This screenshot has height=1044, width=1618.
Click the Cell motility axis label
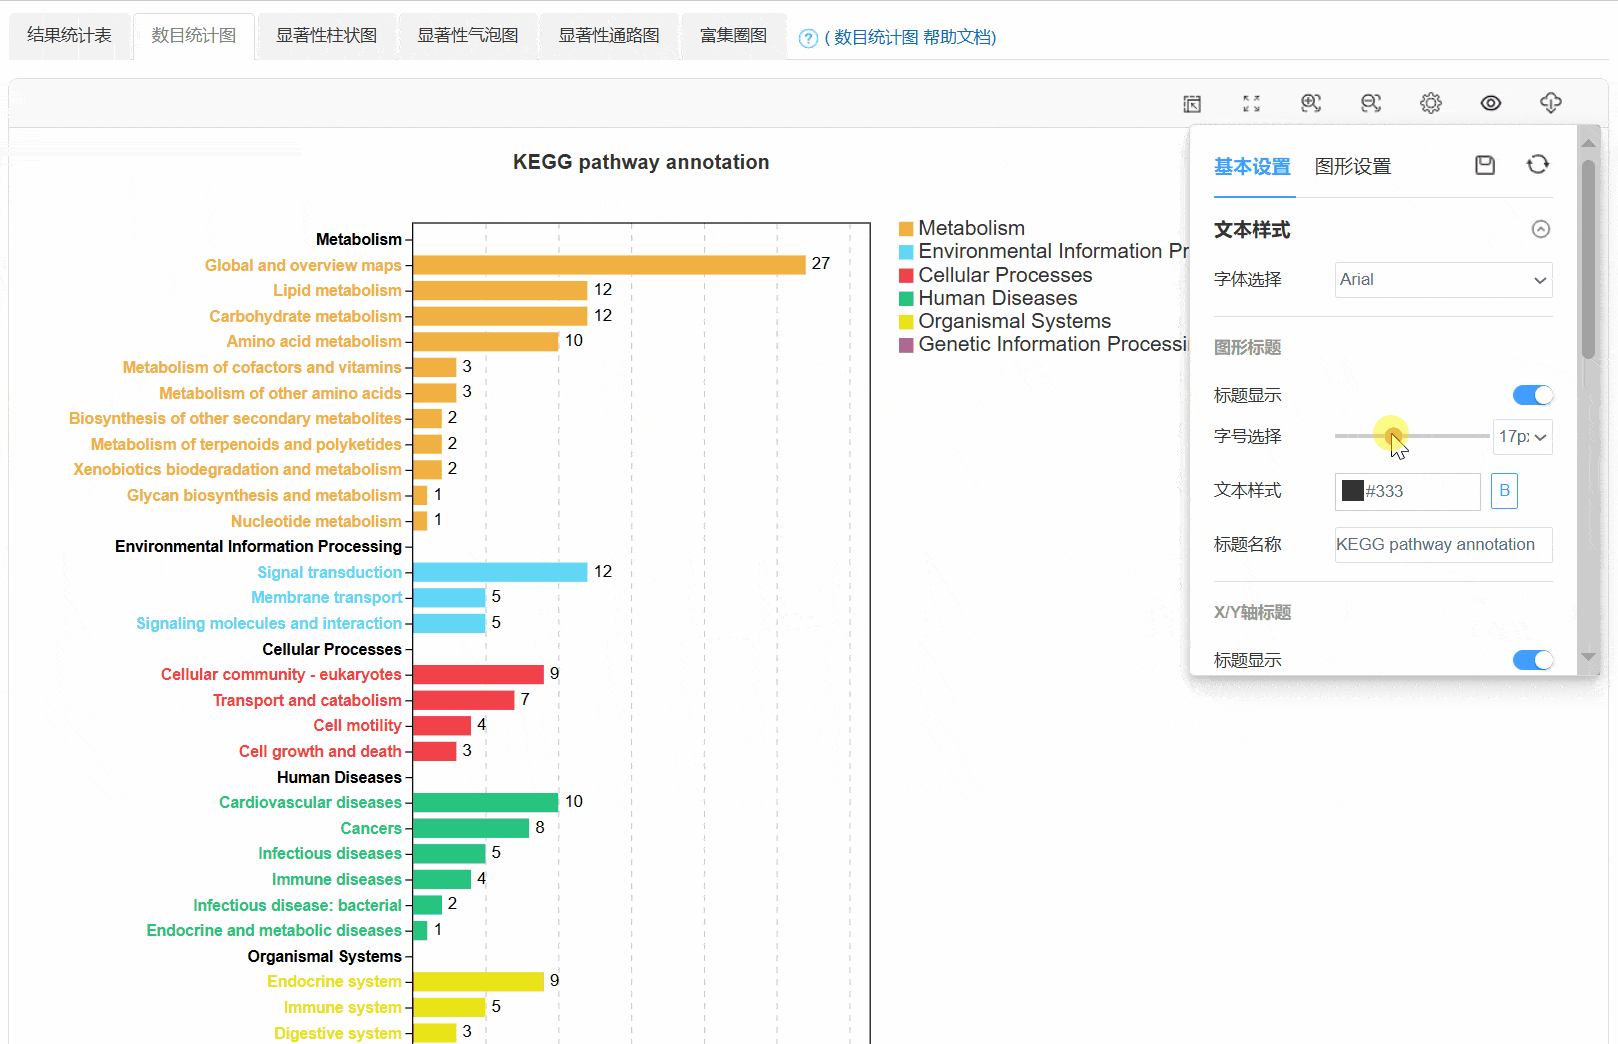click(357, 725)
